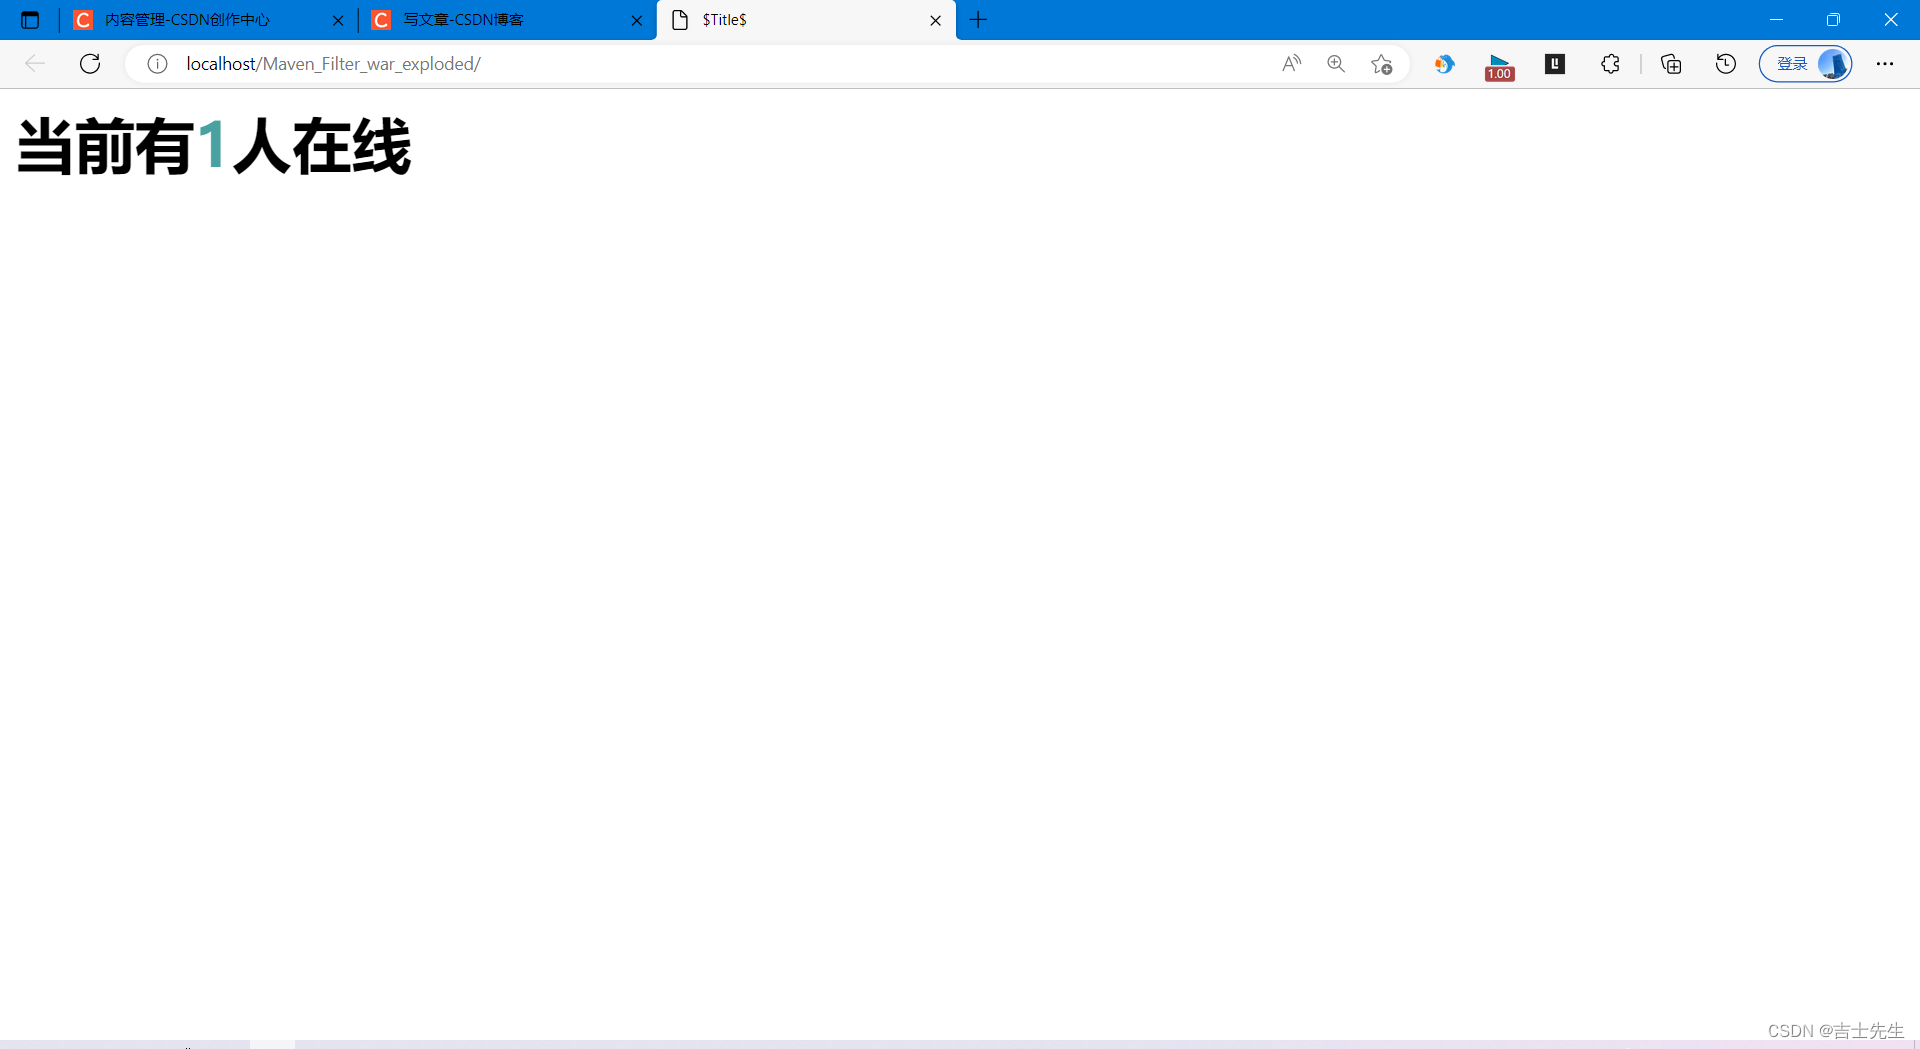Viewport: 1920px width, 1049px height.
Task: Close the $Title$ tab
Action: point(936,20)
